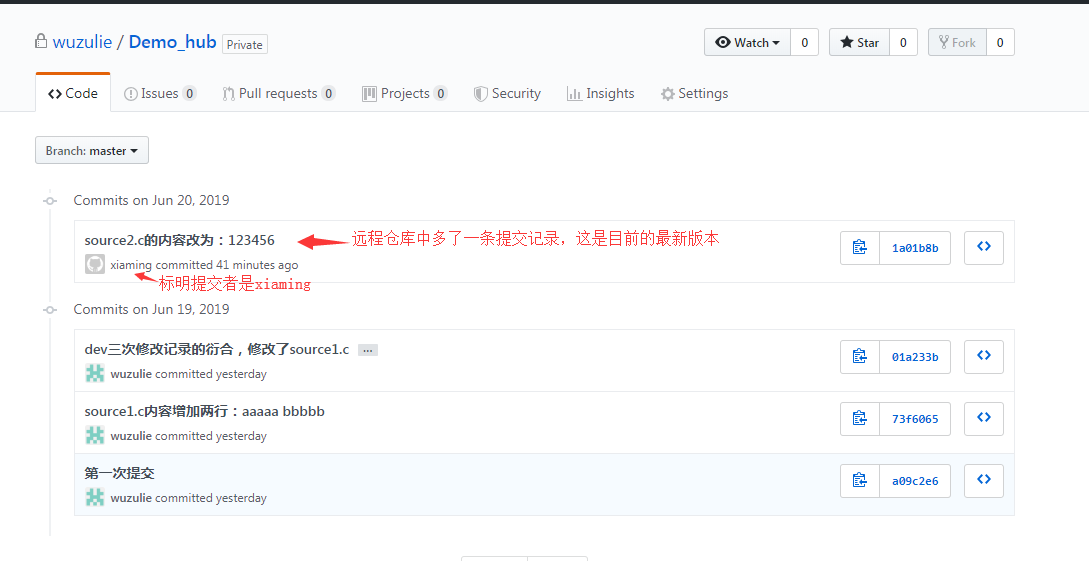Viewport: 1089px width, 561px height.
Task: Open the stargazers count next to Star
Action: (x=903, y=42)
